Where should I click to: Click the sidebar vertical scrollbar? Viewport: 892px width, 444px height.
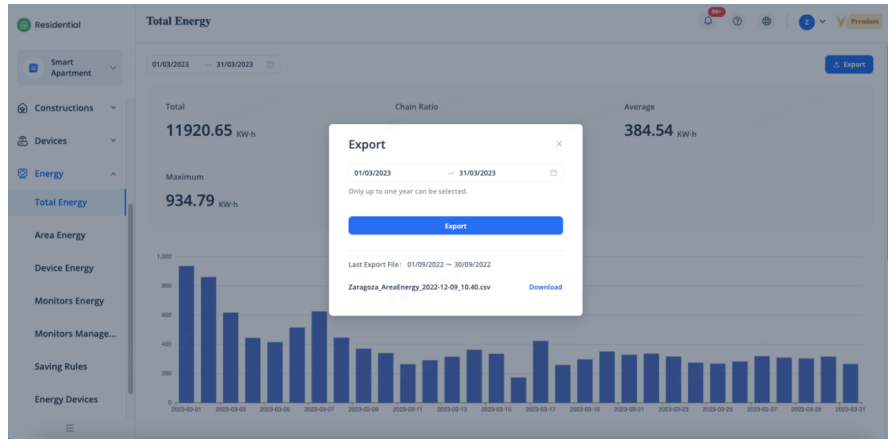pos(130,300)
